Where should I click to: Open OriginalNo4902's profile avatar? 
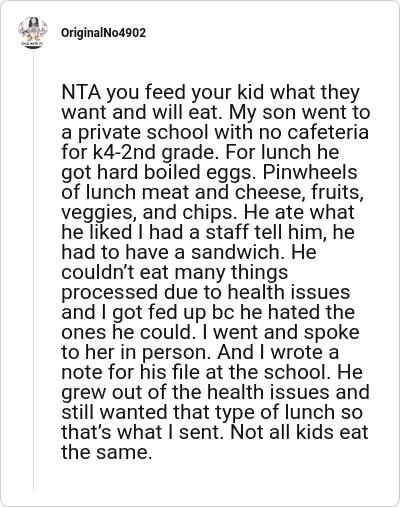(x=33, y=32)
